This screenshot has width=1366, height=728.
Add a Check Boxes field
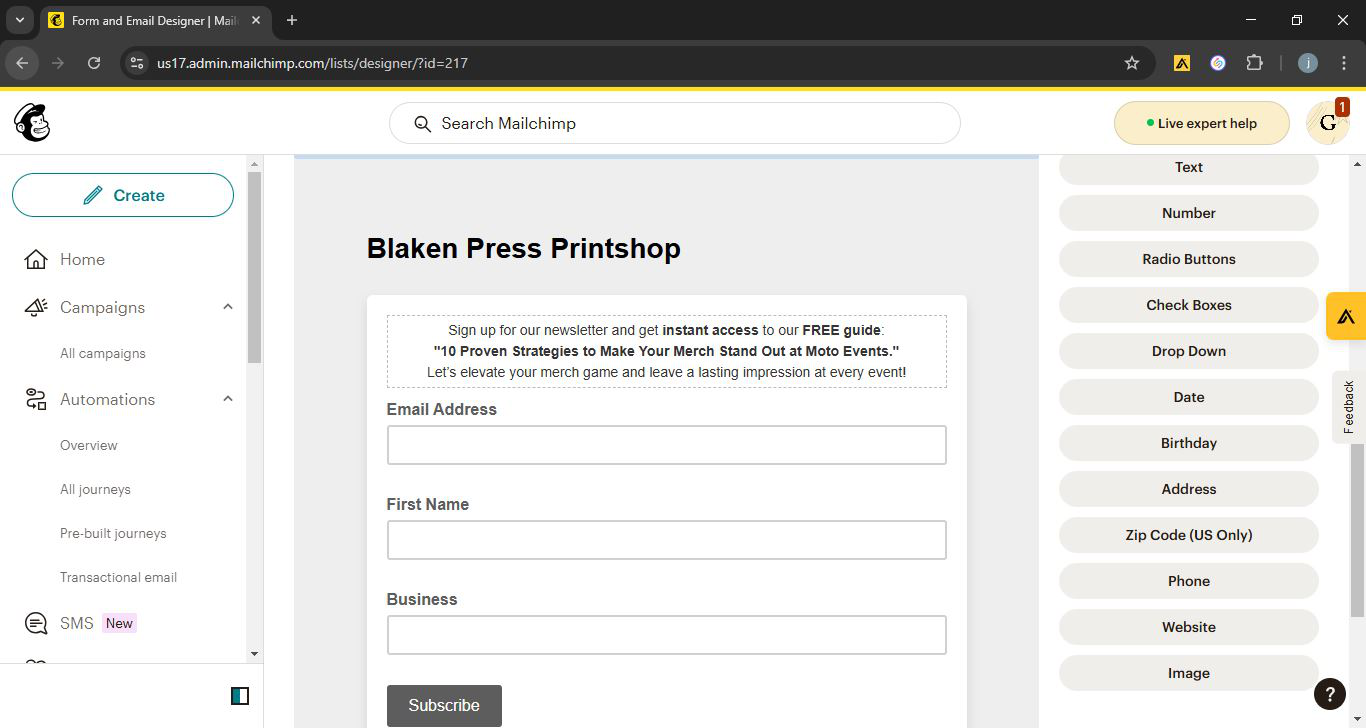1188,305
